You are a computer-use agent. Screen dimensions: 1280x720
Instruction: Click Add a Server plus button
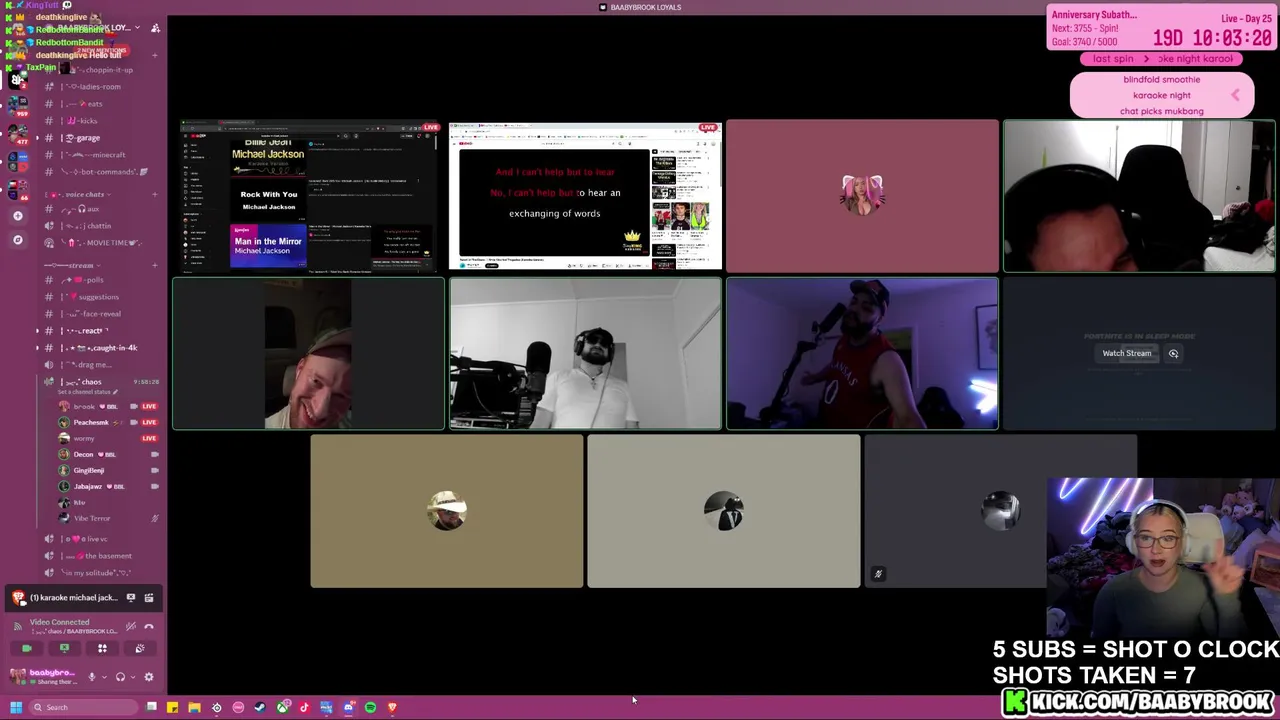point(17,216)
